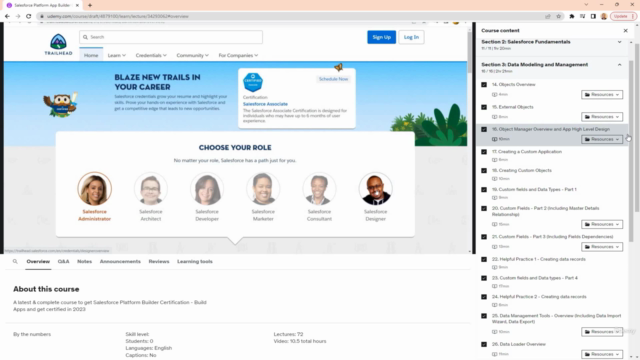Image resolution: width=640 pixels, height=360 pixels.
Task: Click the browser forward arrow
Action: pos(18,16)
